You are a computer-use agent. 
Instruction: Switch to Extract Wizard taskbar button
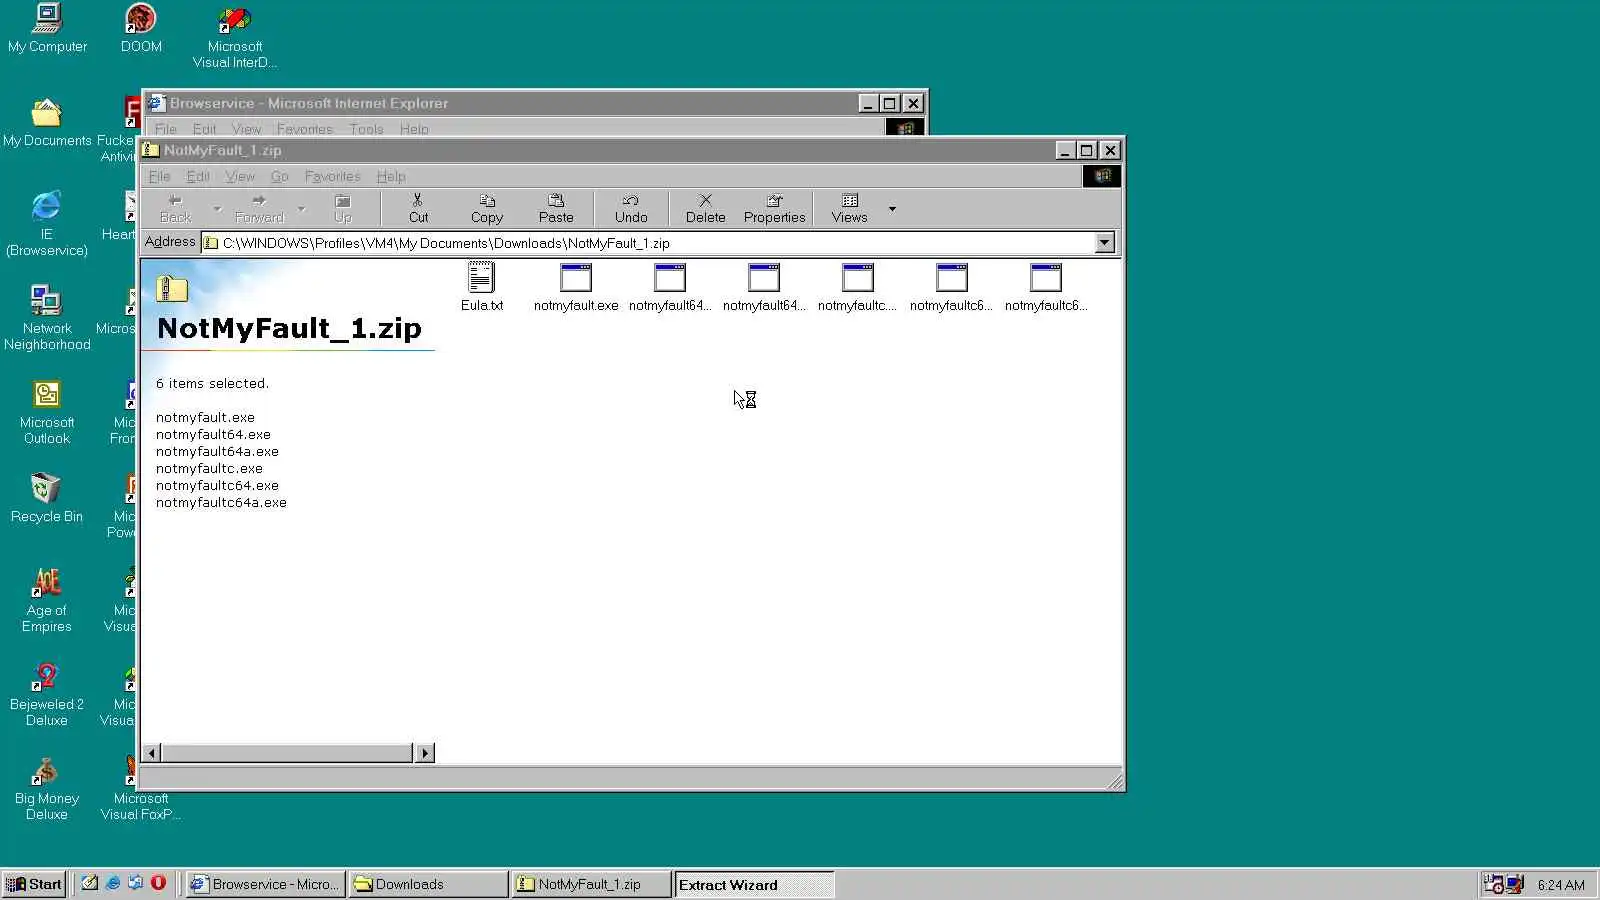point(754,884)
